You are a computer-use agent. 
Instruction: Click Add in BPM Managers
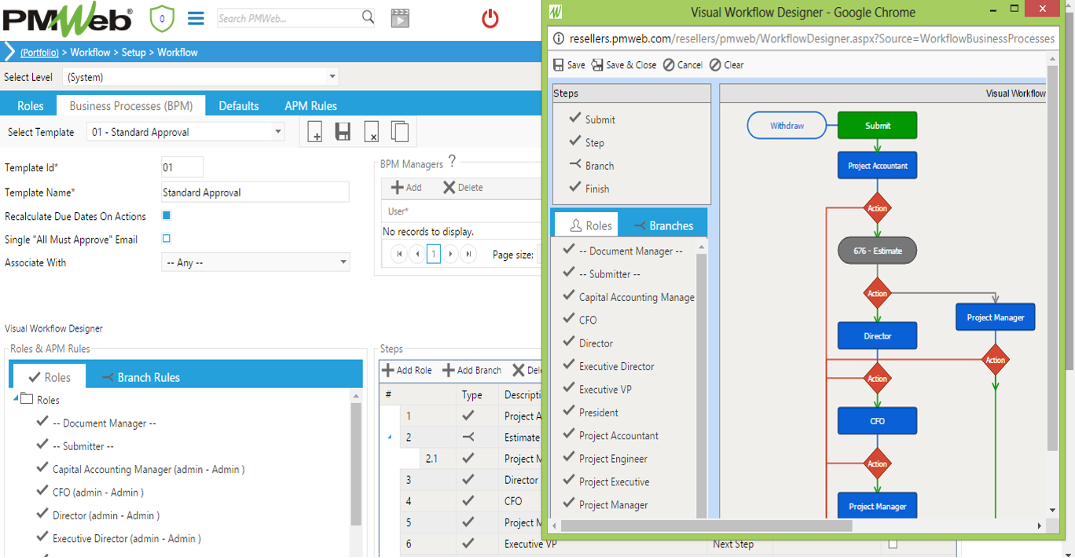(406, 187)
